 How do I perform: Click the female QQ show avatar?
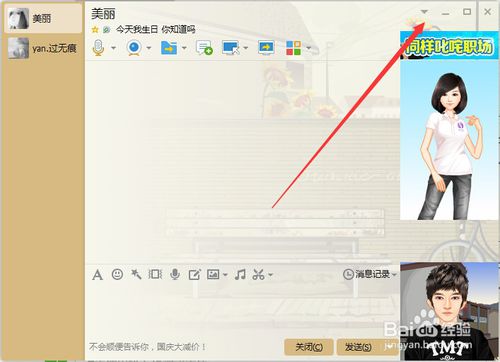(x=449, y=139)
